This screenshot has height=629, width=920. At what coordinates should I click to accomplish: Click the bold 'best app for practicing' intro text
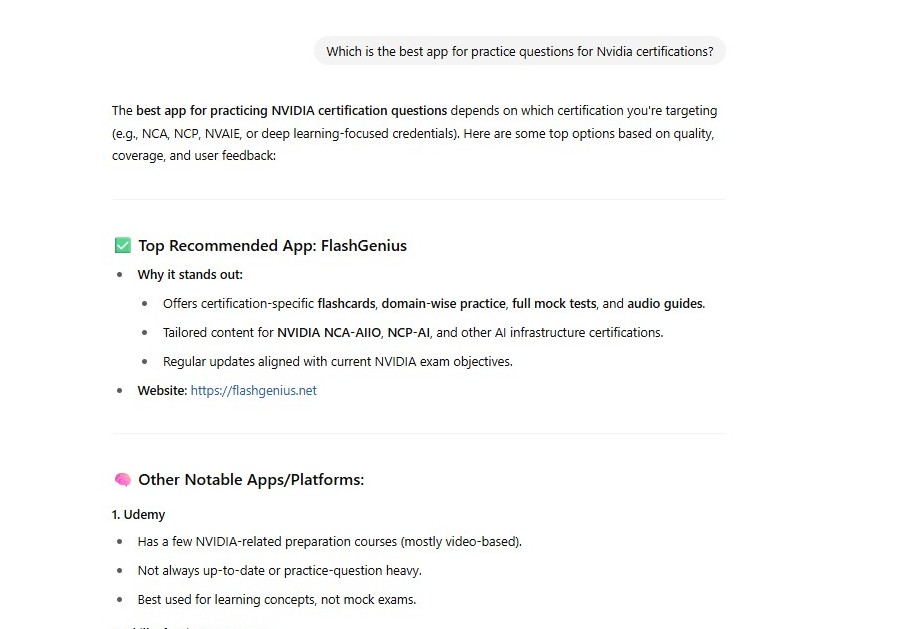click(x=292, y=111)
